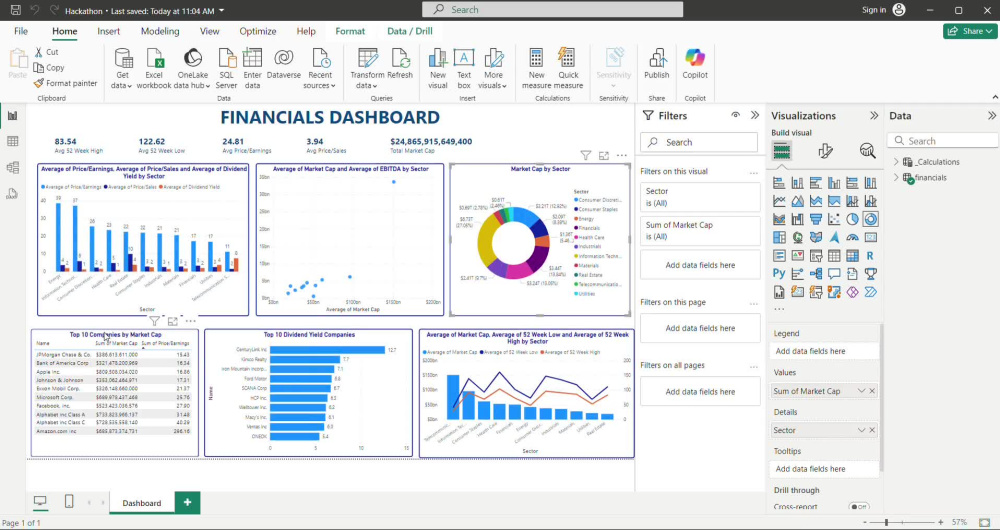Click the zoom in plus button
This screenshot has height=530, width=1000.
tap(942, 522)
